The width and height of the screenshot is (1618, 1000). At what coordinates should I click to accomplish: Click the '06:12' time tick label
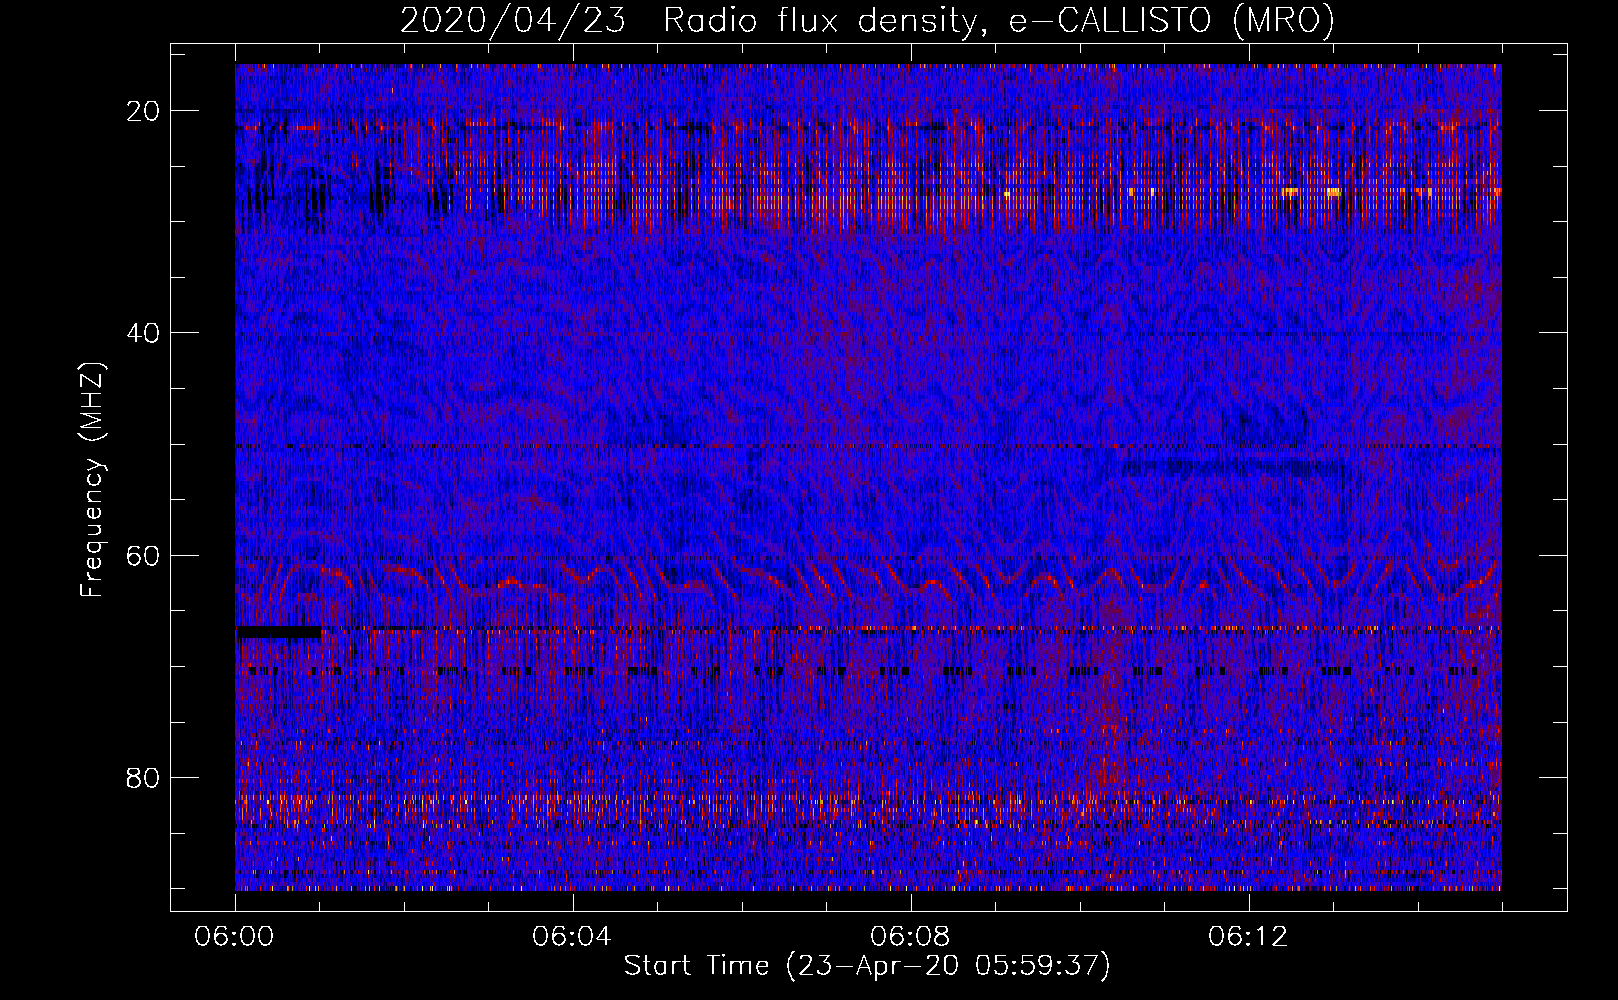click(1248, 937)
